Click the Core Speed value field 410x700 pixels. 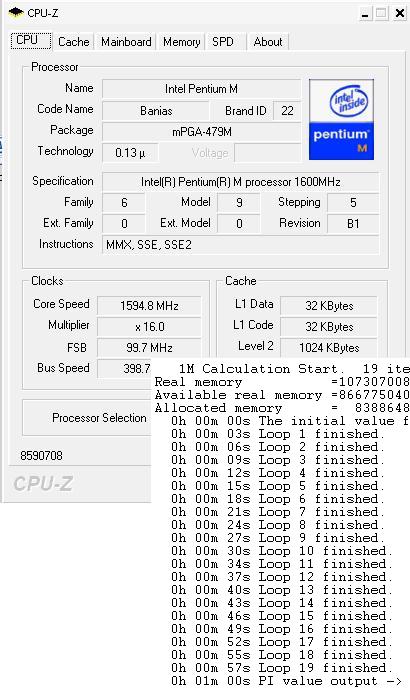click(x=149, y=306)
